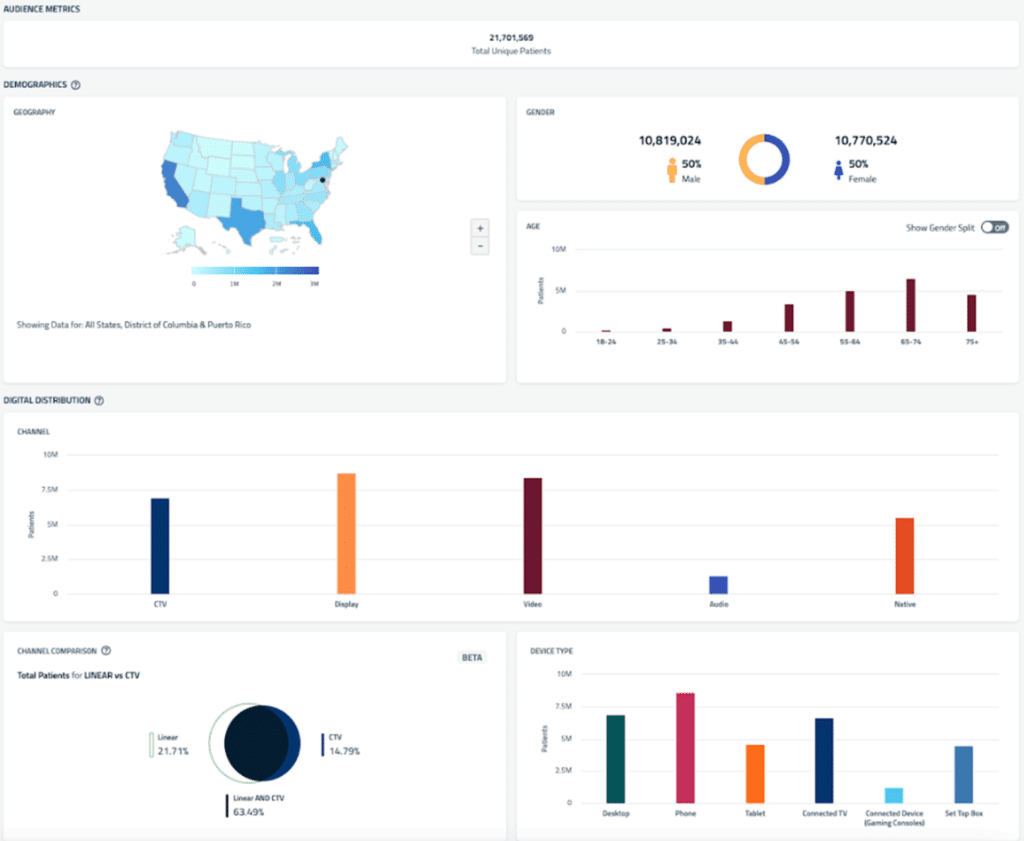
Task: Click the 'GEOGRAPHY' panel title
Action: click(35, 112)
